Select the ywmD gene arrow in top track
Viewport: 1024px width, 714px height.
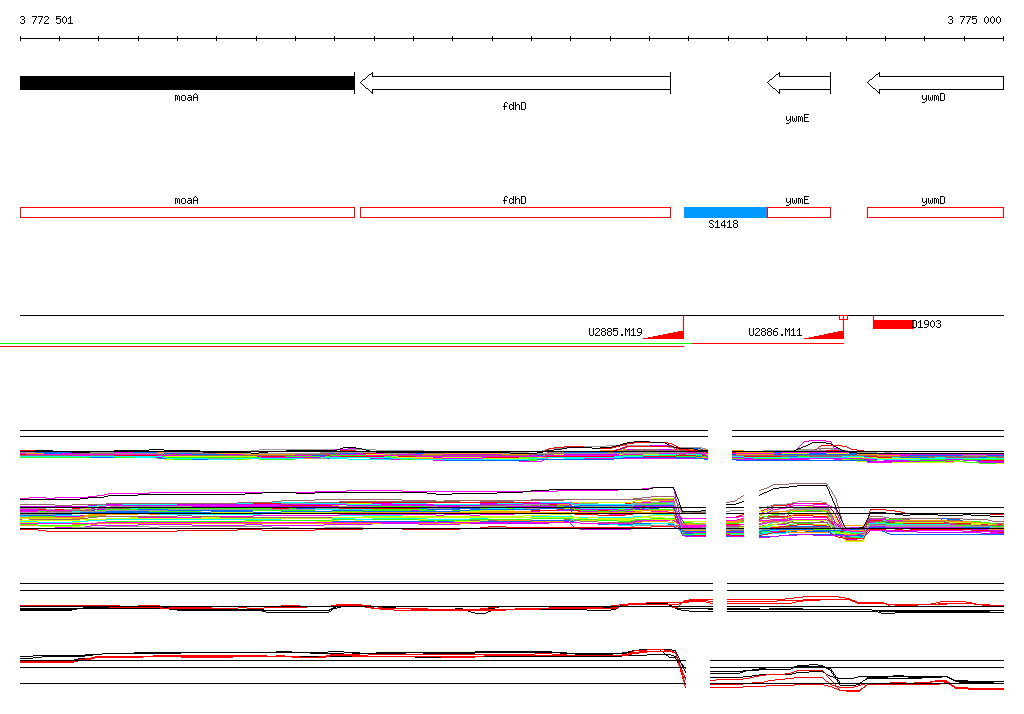tap(935, 83)
